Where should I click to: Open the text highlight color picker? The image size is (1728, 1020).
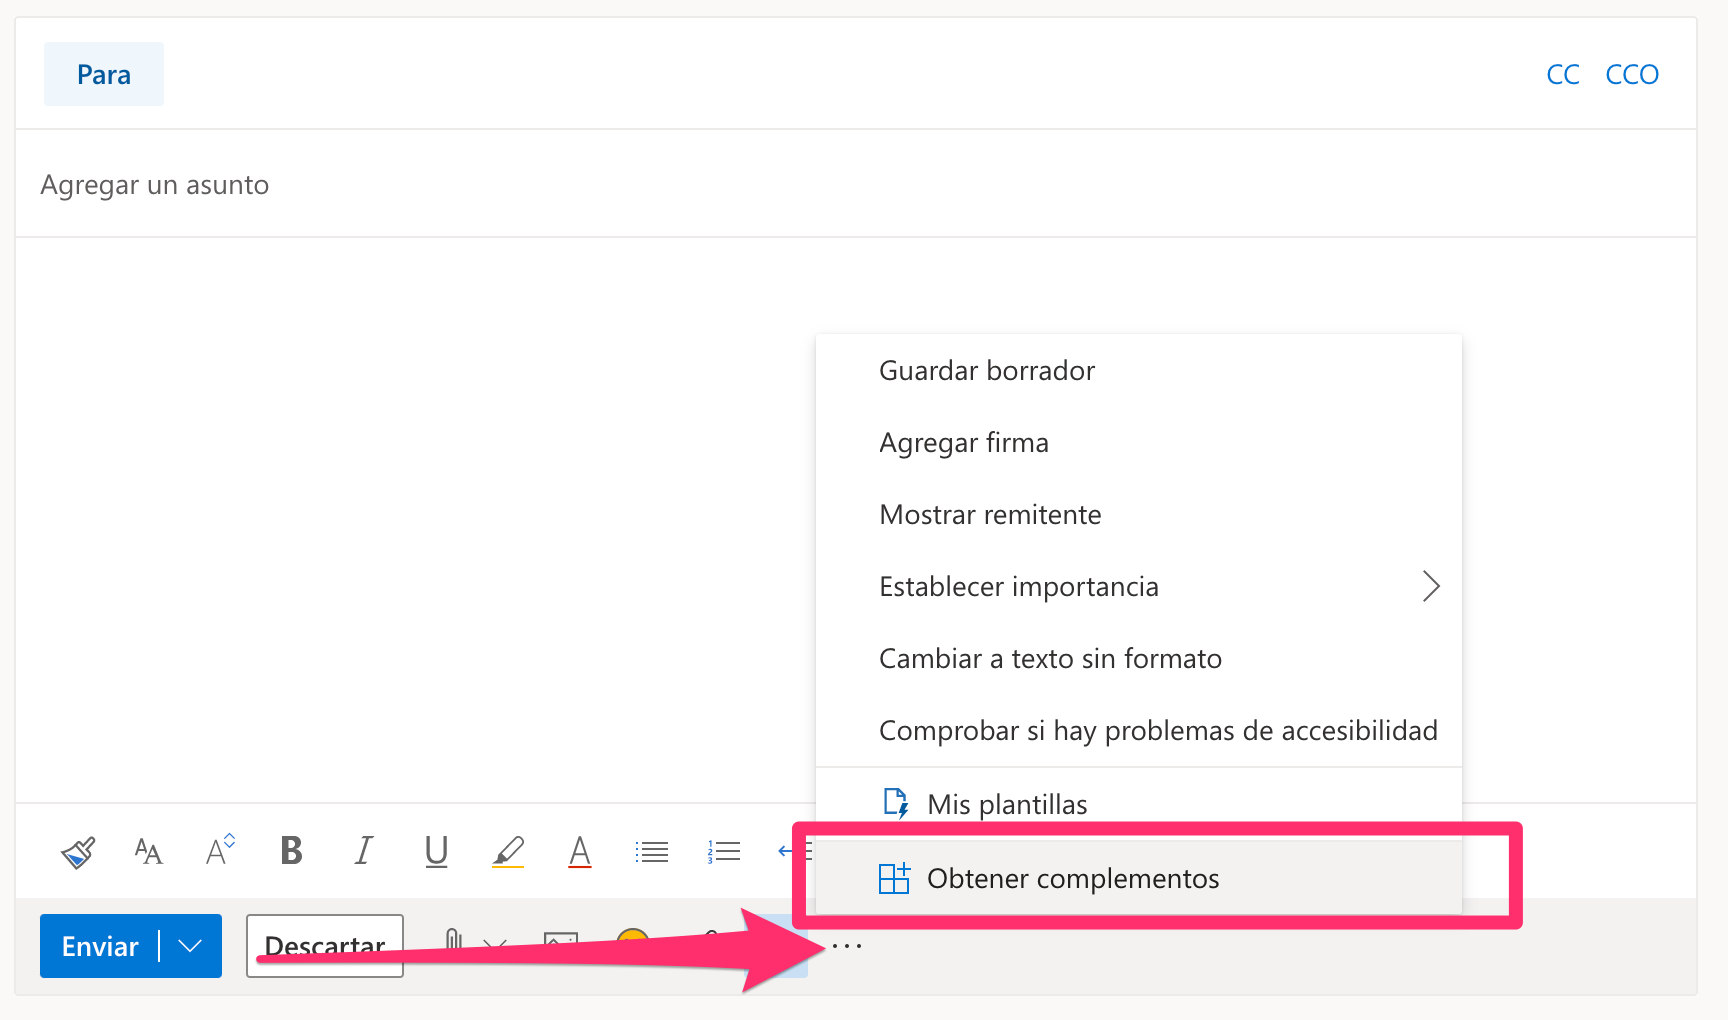click(x=508, y=852)
